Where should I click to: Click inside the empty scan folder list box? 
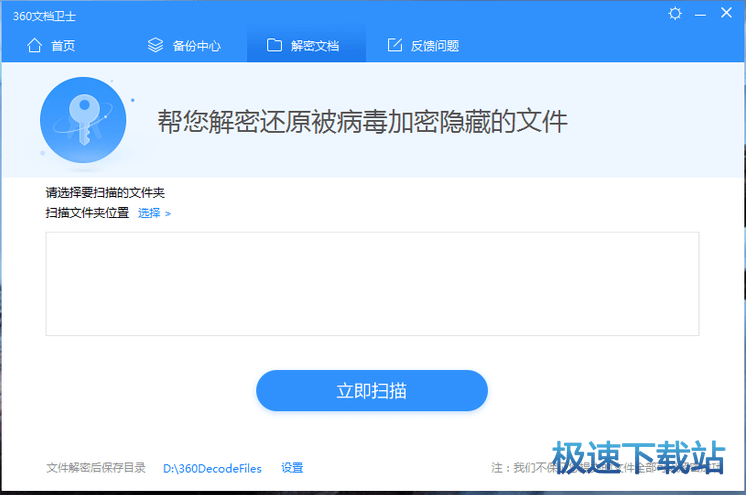(372, 284)
